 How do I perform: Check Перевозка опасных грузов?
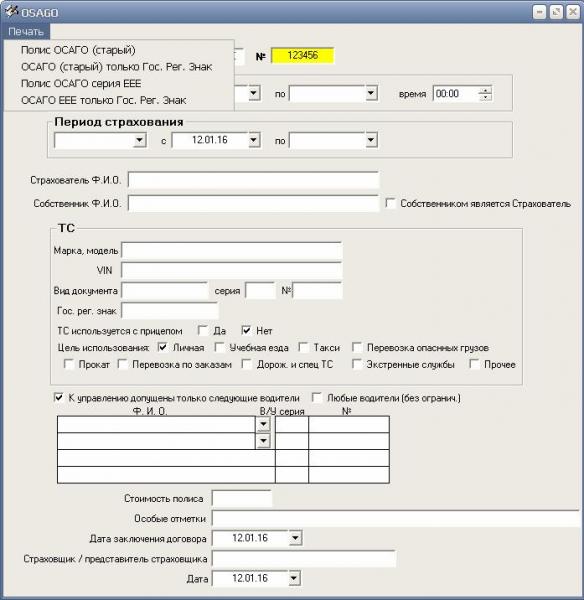coord(357,347)
